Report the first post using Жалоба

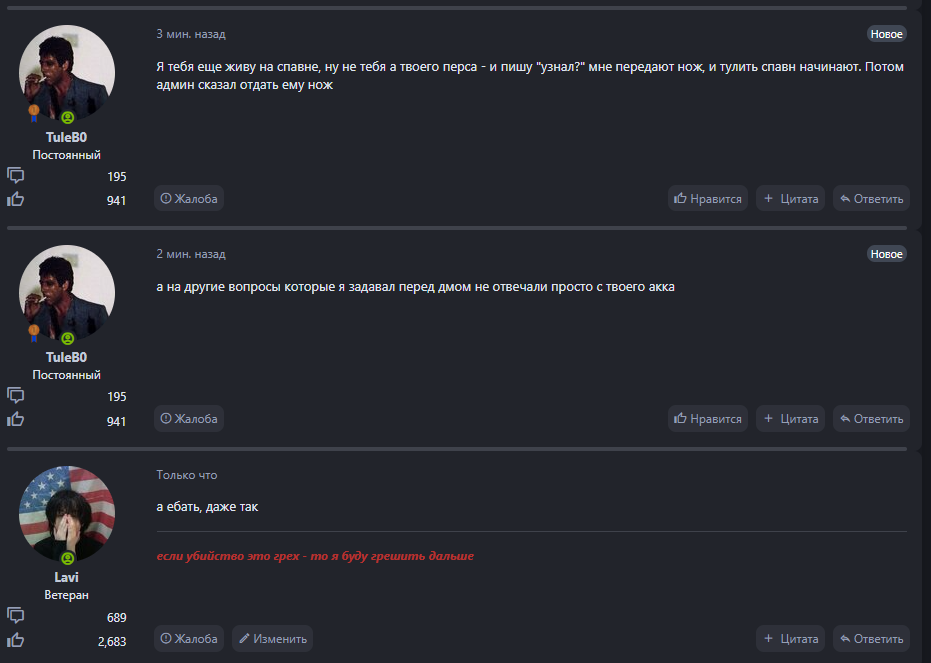[189, 199]
